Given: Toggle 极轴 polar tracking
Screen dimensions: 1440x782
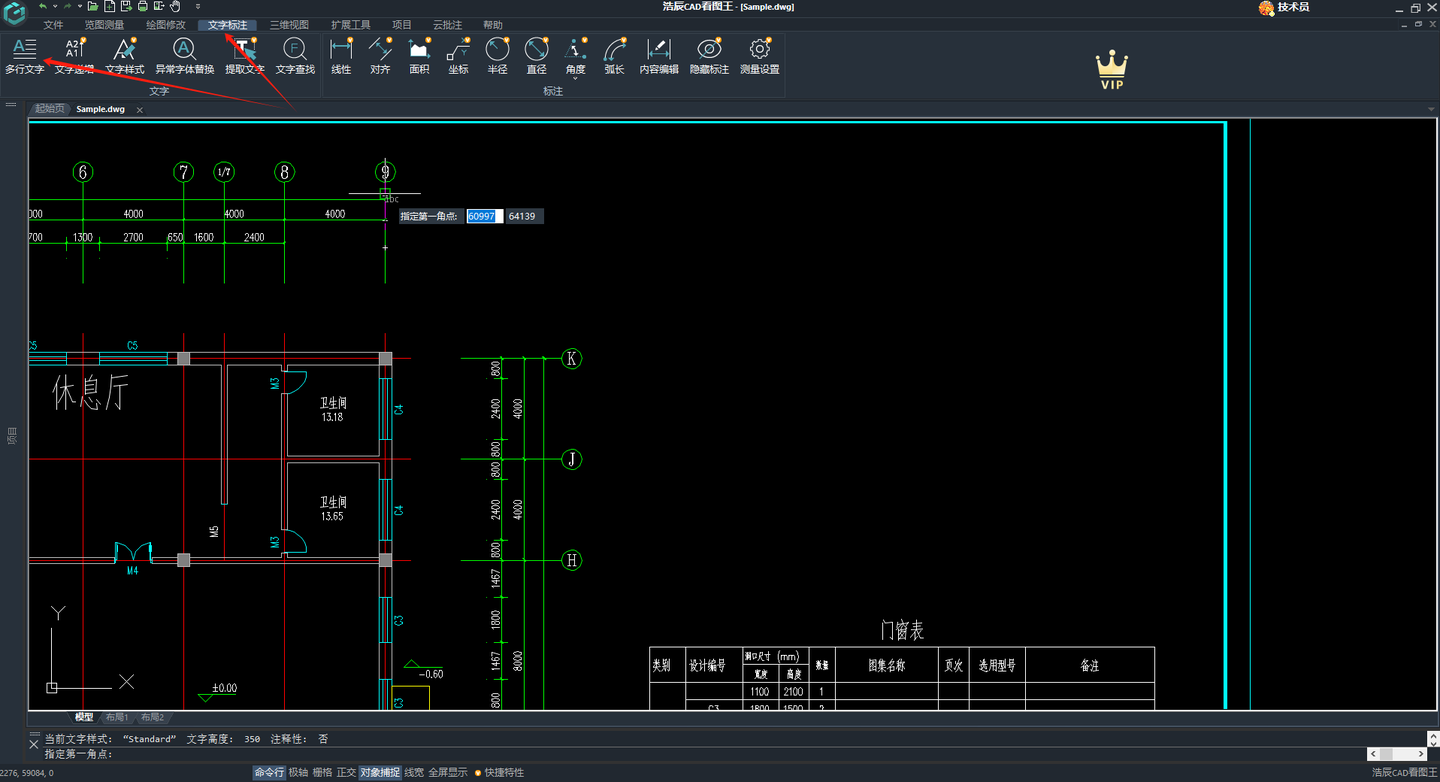Looking at the screenshot, I should pos(298,772).
